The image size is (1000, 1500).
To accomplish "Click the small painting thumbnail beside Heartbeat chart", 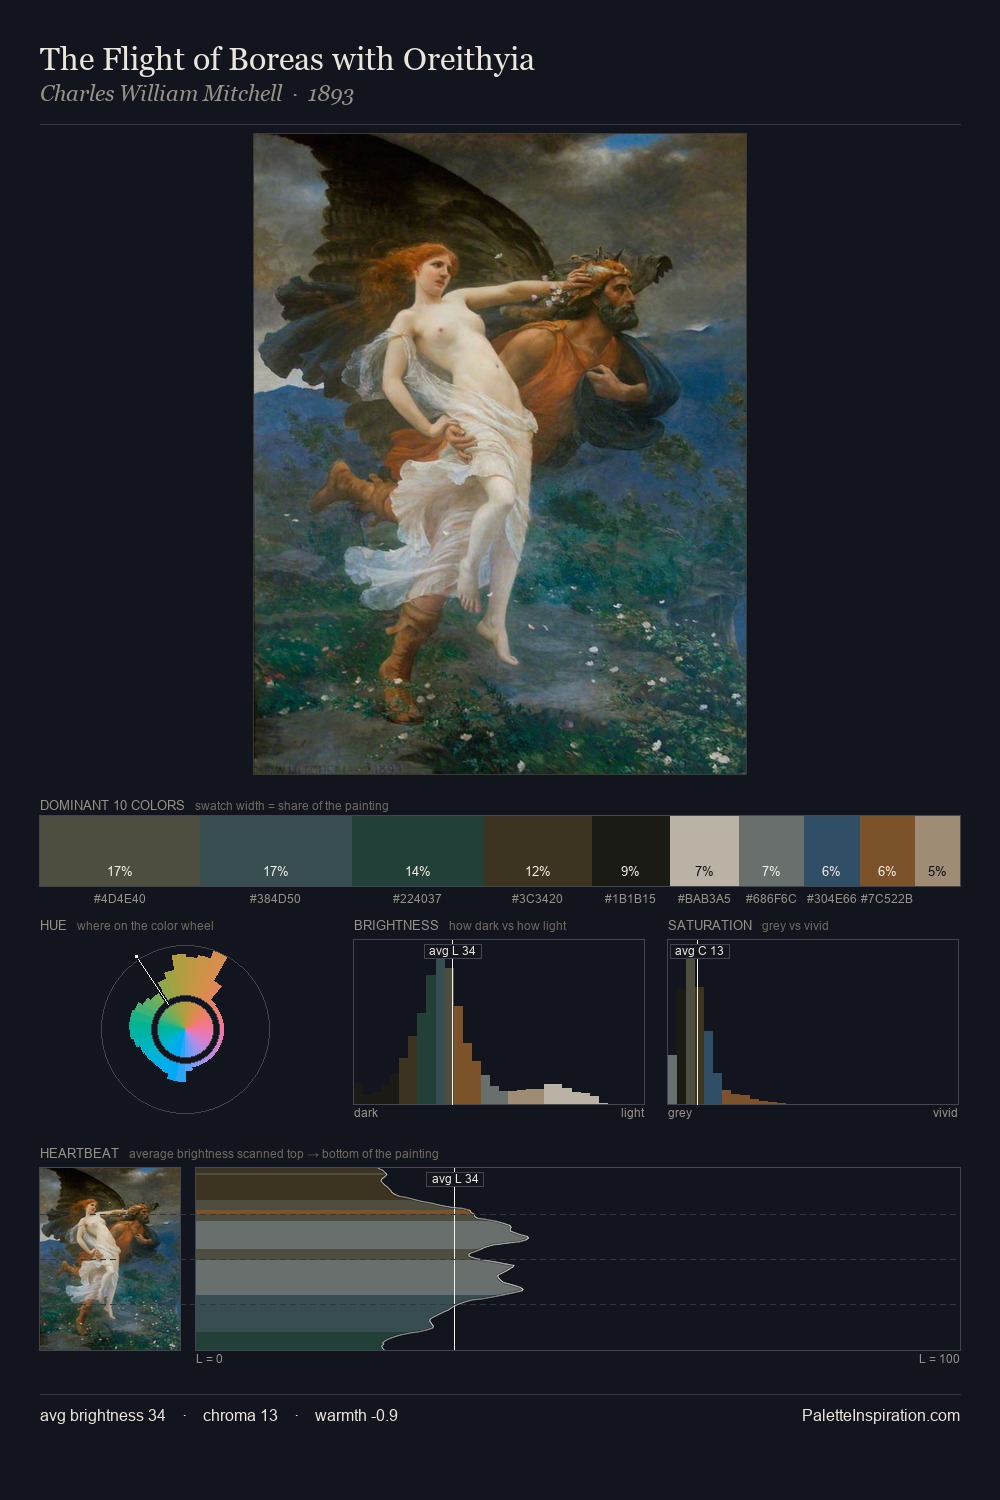I will pyautogui.click(x=110, y=1259).
